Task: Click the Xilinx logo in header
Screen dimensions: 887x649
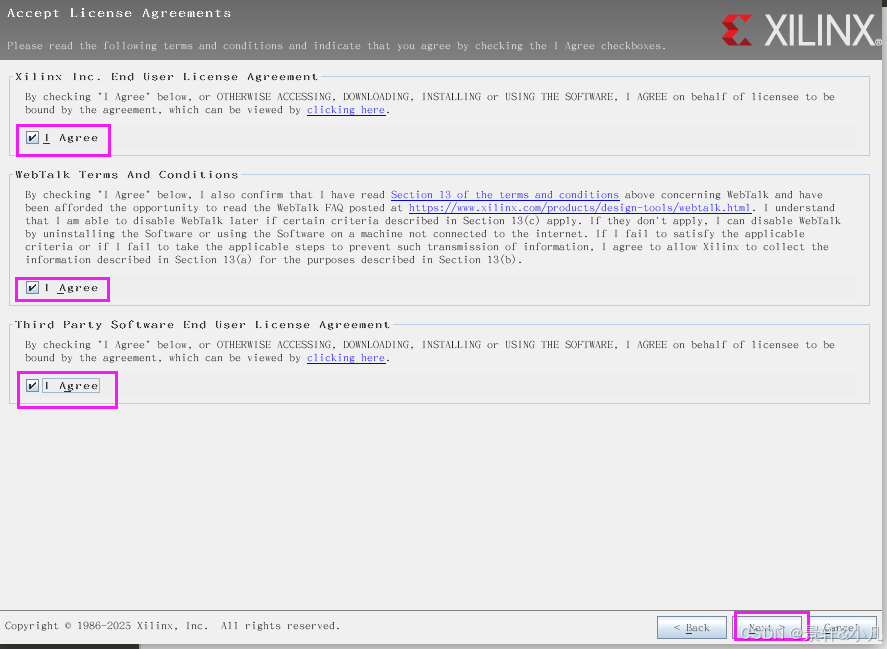Action: coord(802,30)
